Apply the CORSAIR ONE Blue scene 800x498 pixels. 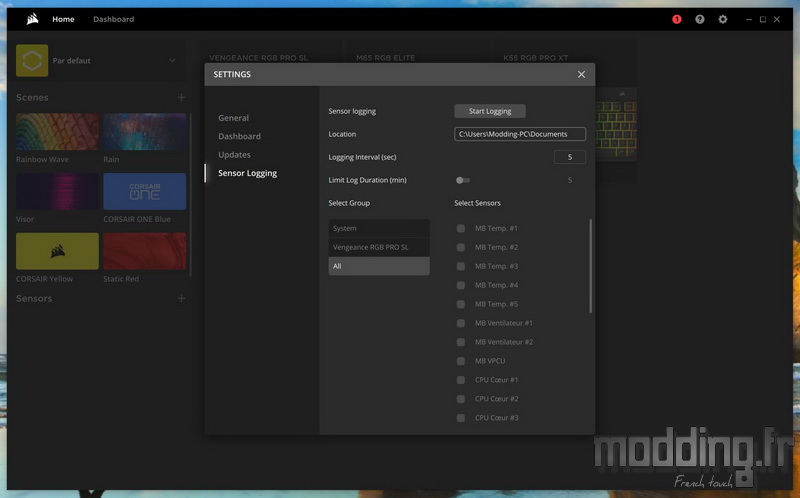point(145,191)
